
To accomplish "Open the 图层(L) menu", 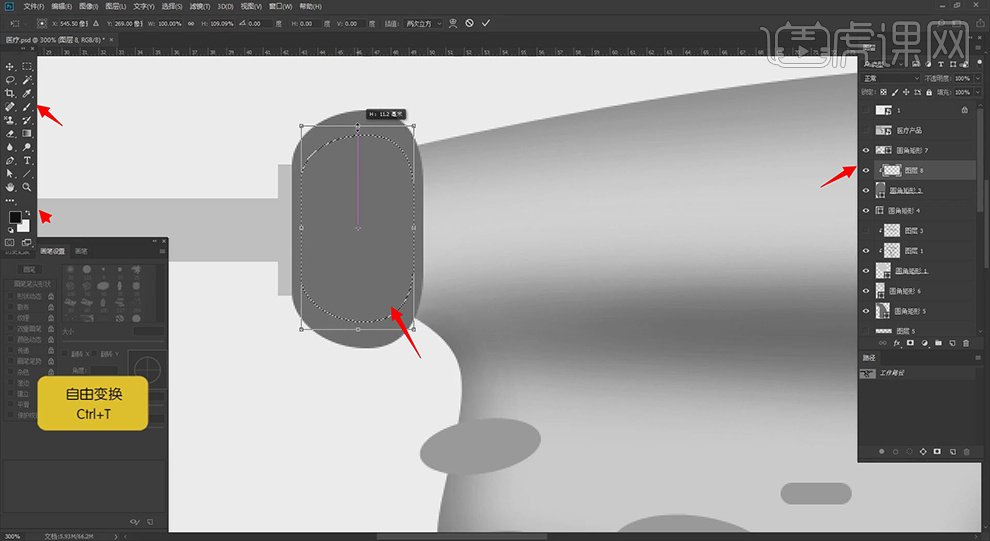I will (x=116, y=6).
